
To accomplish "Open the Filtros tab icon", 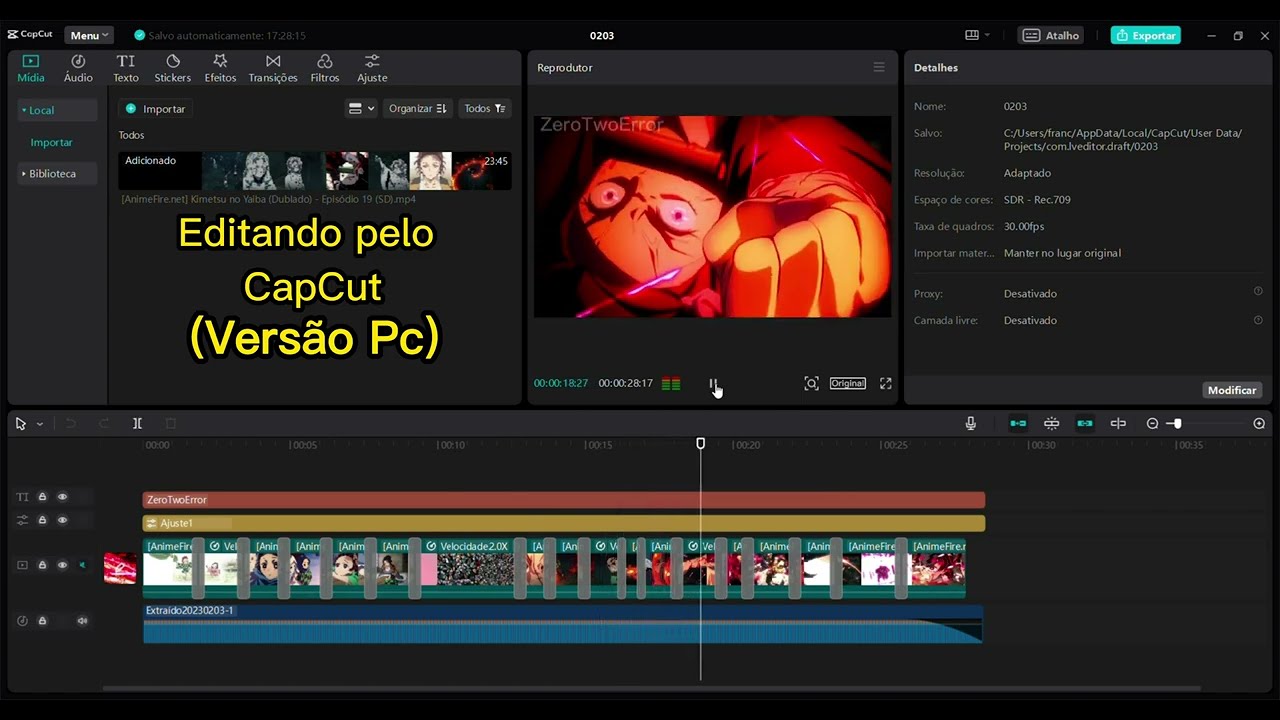I will [325, 62].
